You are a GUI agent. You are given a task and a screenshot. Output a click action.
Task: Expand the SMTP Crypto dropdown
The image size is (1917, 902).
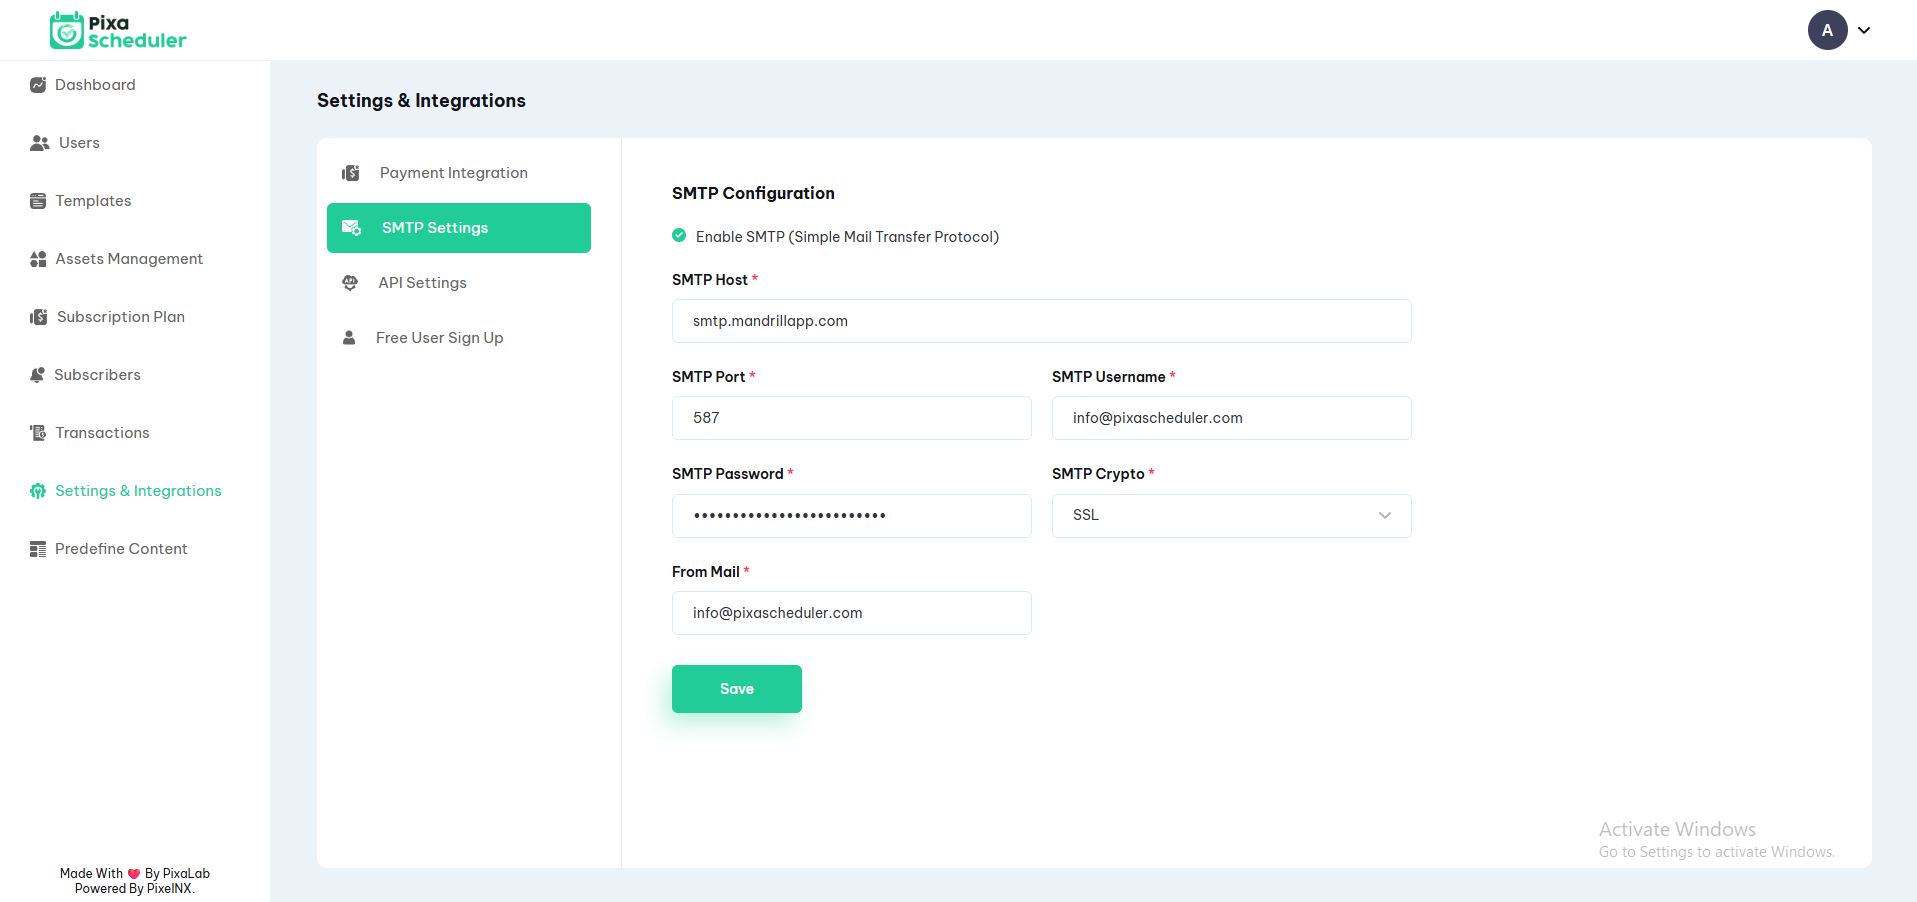(x=1231, y=516)
